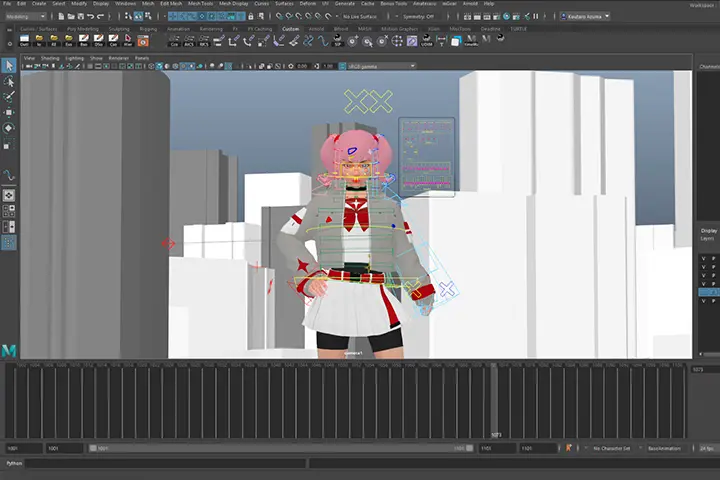Switch to the Rigging shelf tab
This screenshot has width=720, height=480.
(148, 29)
